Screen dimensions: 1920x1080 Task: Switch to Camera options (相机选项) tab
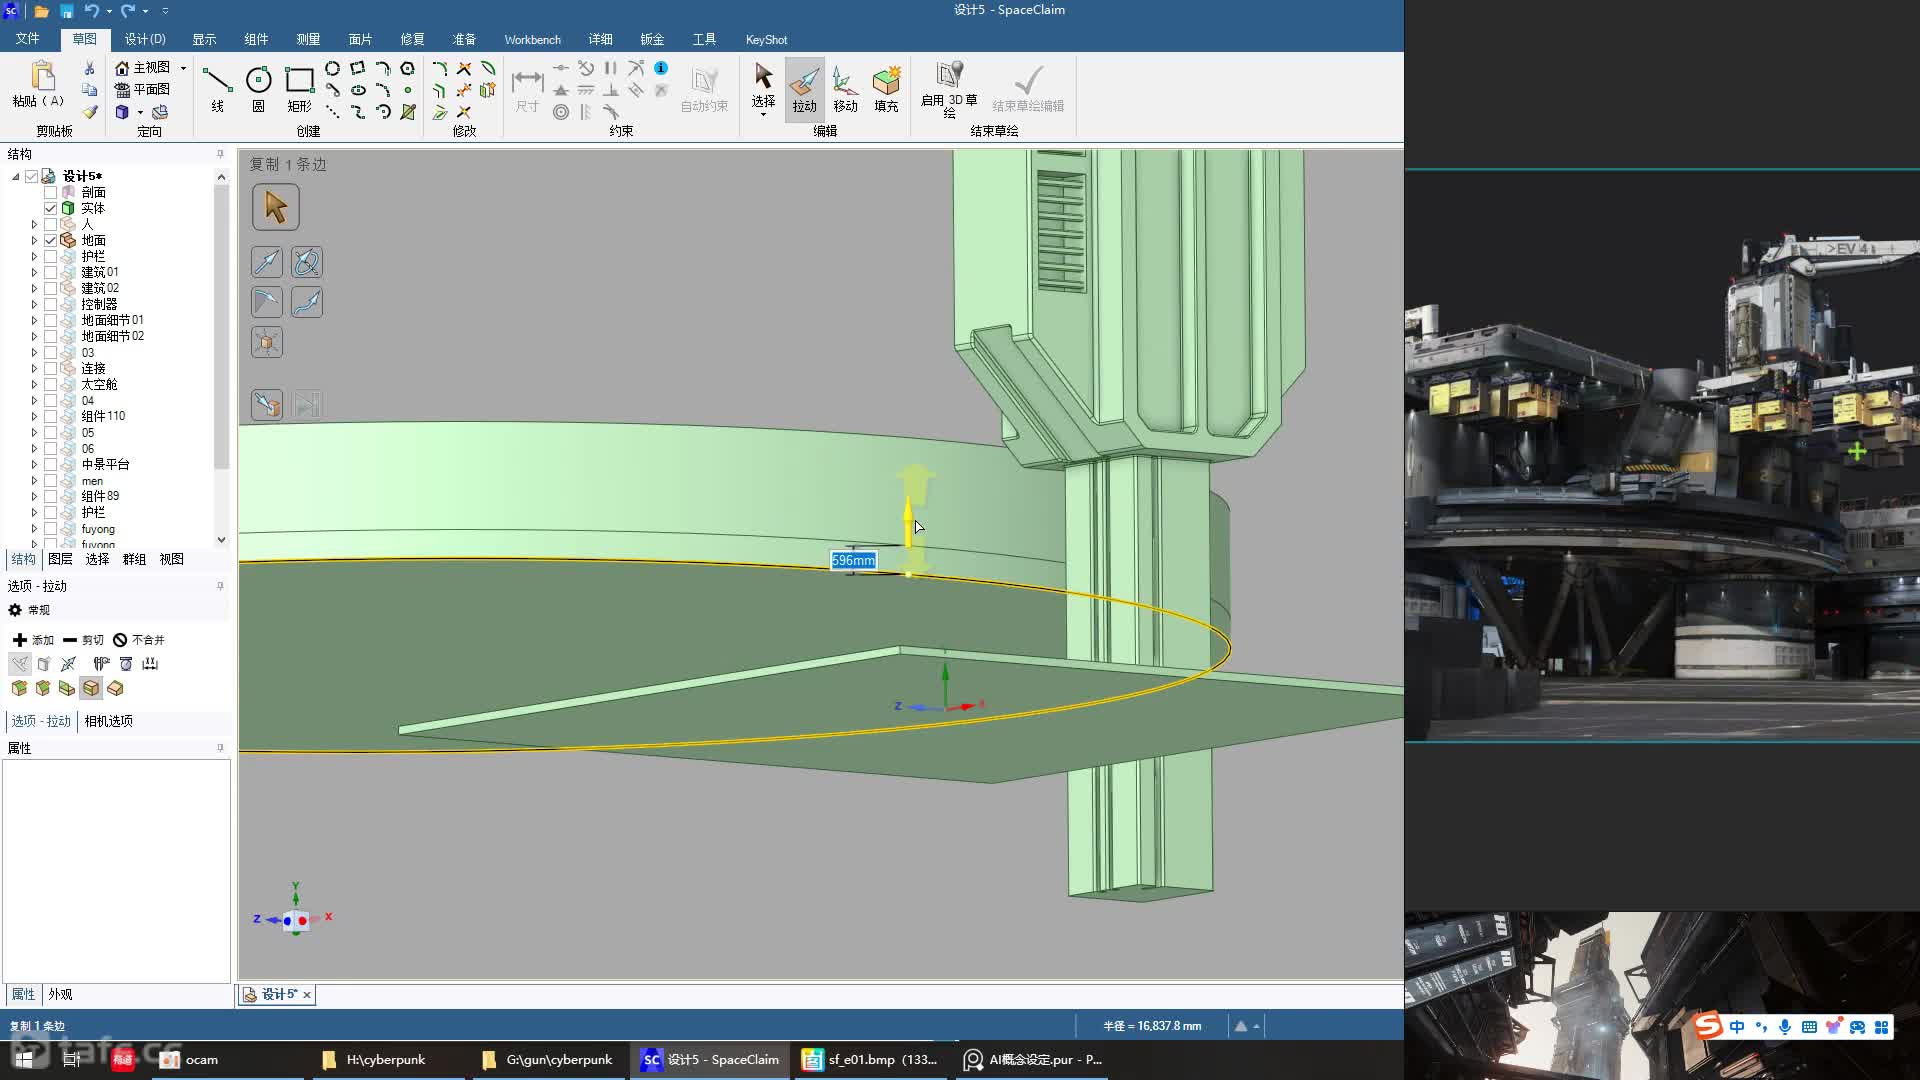(x=108, y=721)
